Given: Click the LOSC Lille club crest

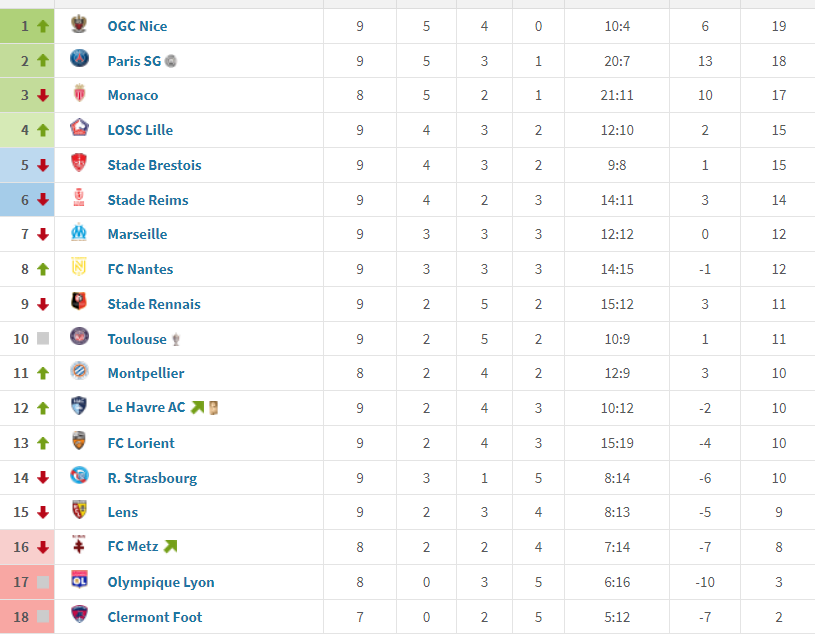Looking at the screenshot, I should [x=79, y=130].
